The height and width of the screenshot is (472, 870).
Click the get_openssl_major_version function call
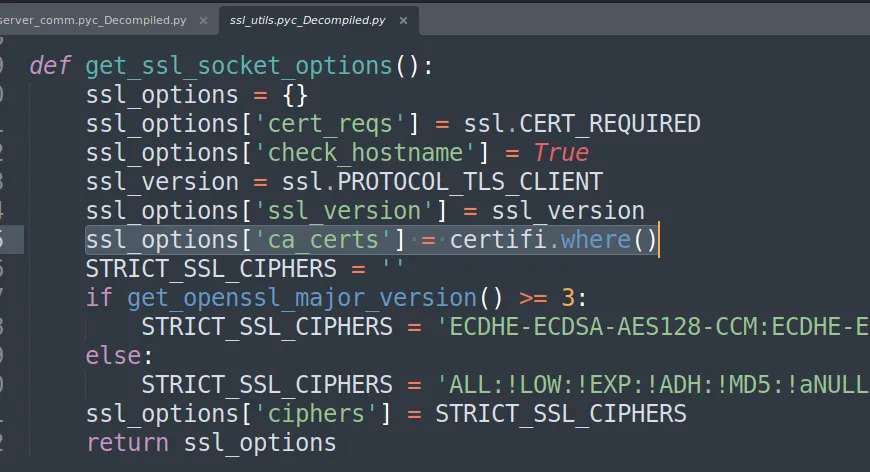click(x=300, y=298)
